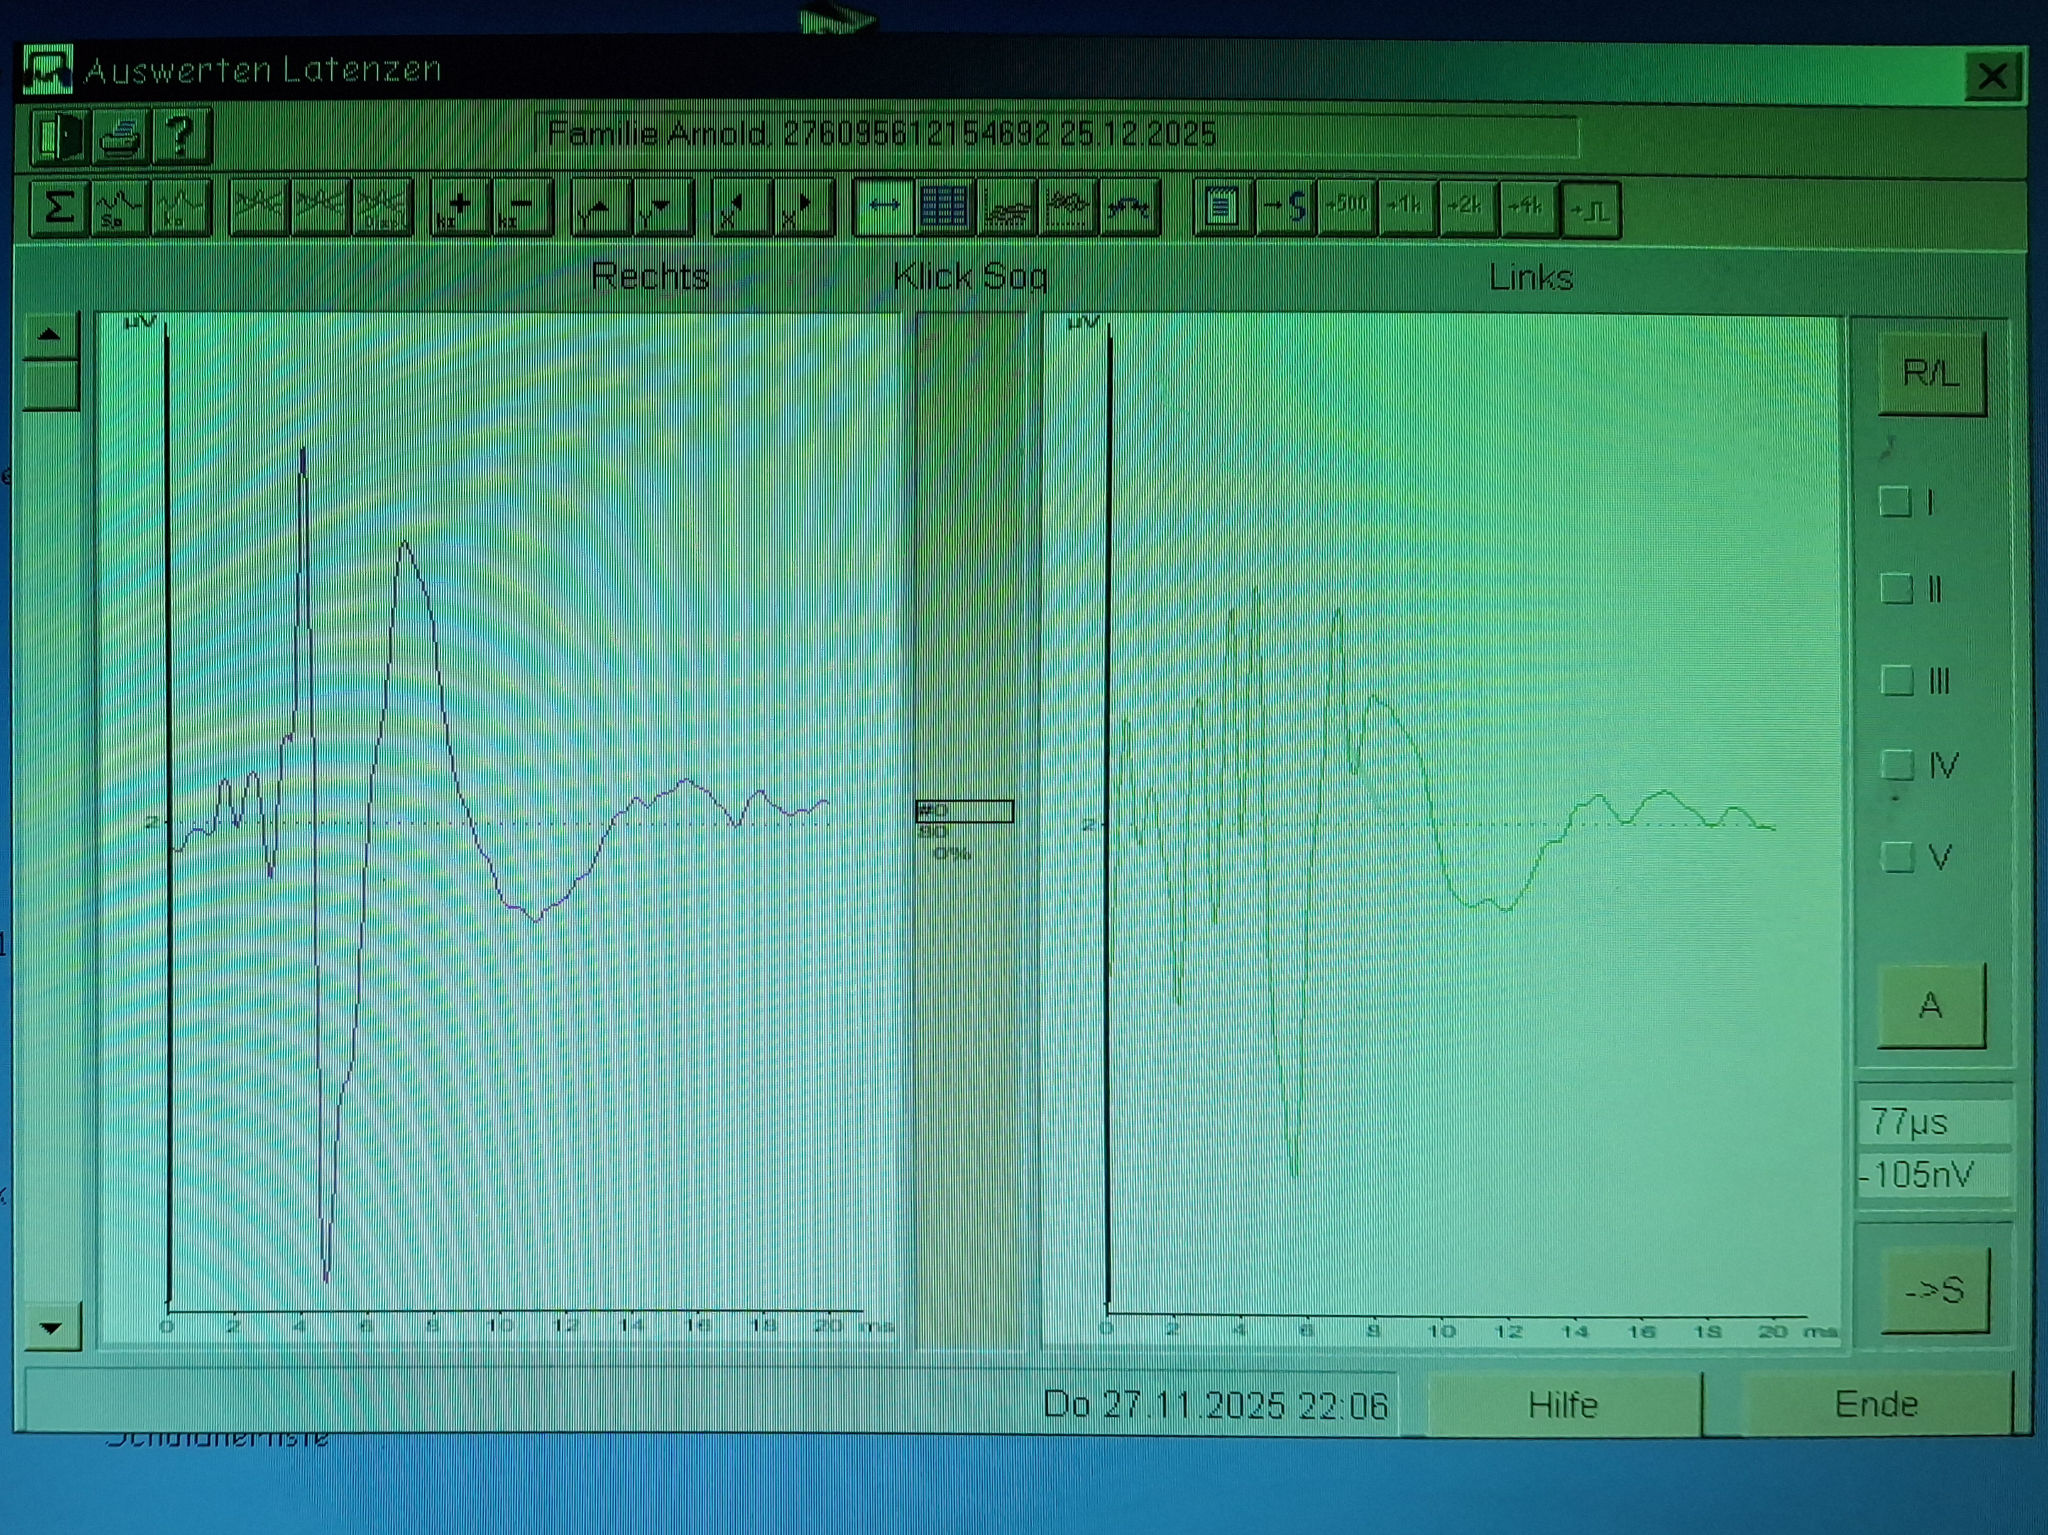Viewport: 2048px width, 1535px height.
Task: Open help with the question mark icon
Action: [181, 136]
